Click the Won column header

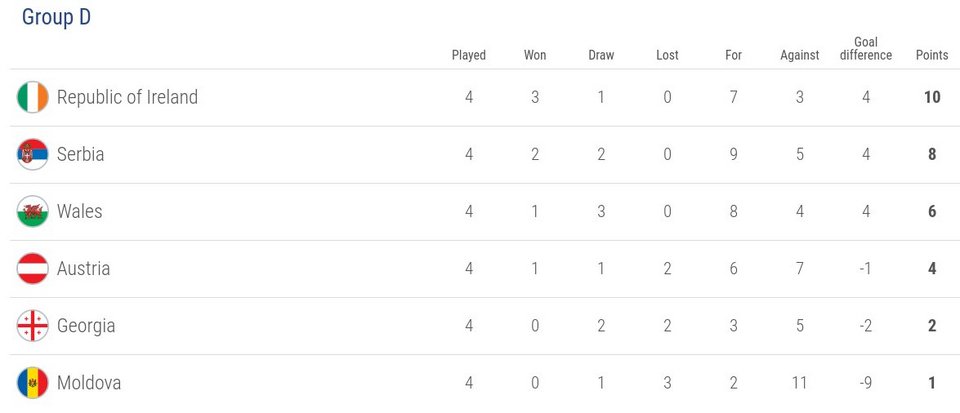coord(534,55)
